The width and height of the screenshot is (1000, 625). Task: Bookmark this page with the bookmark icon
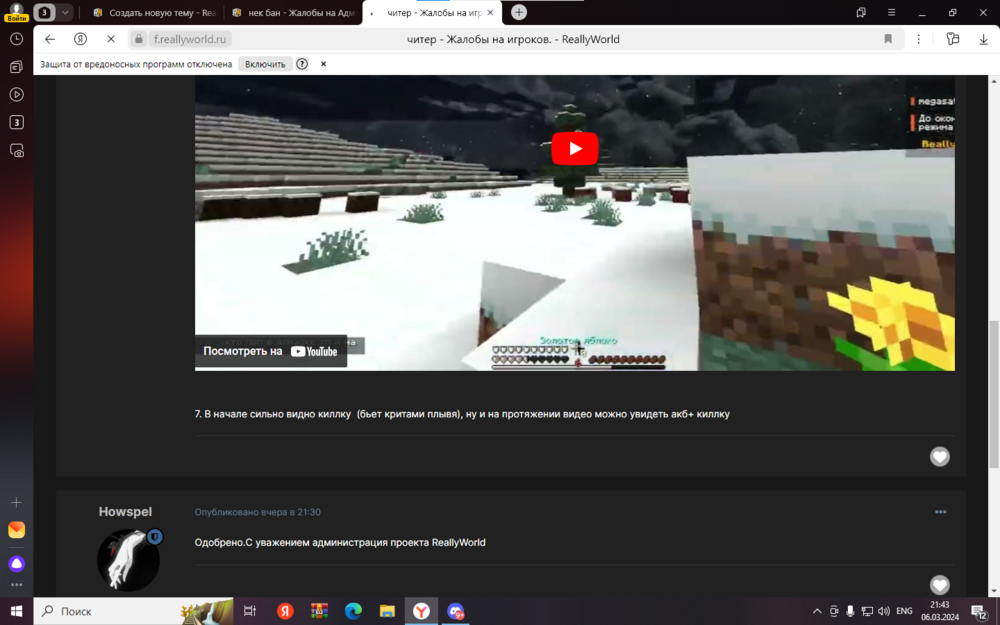coord(888,39)
